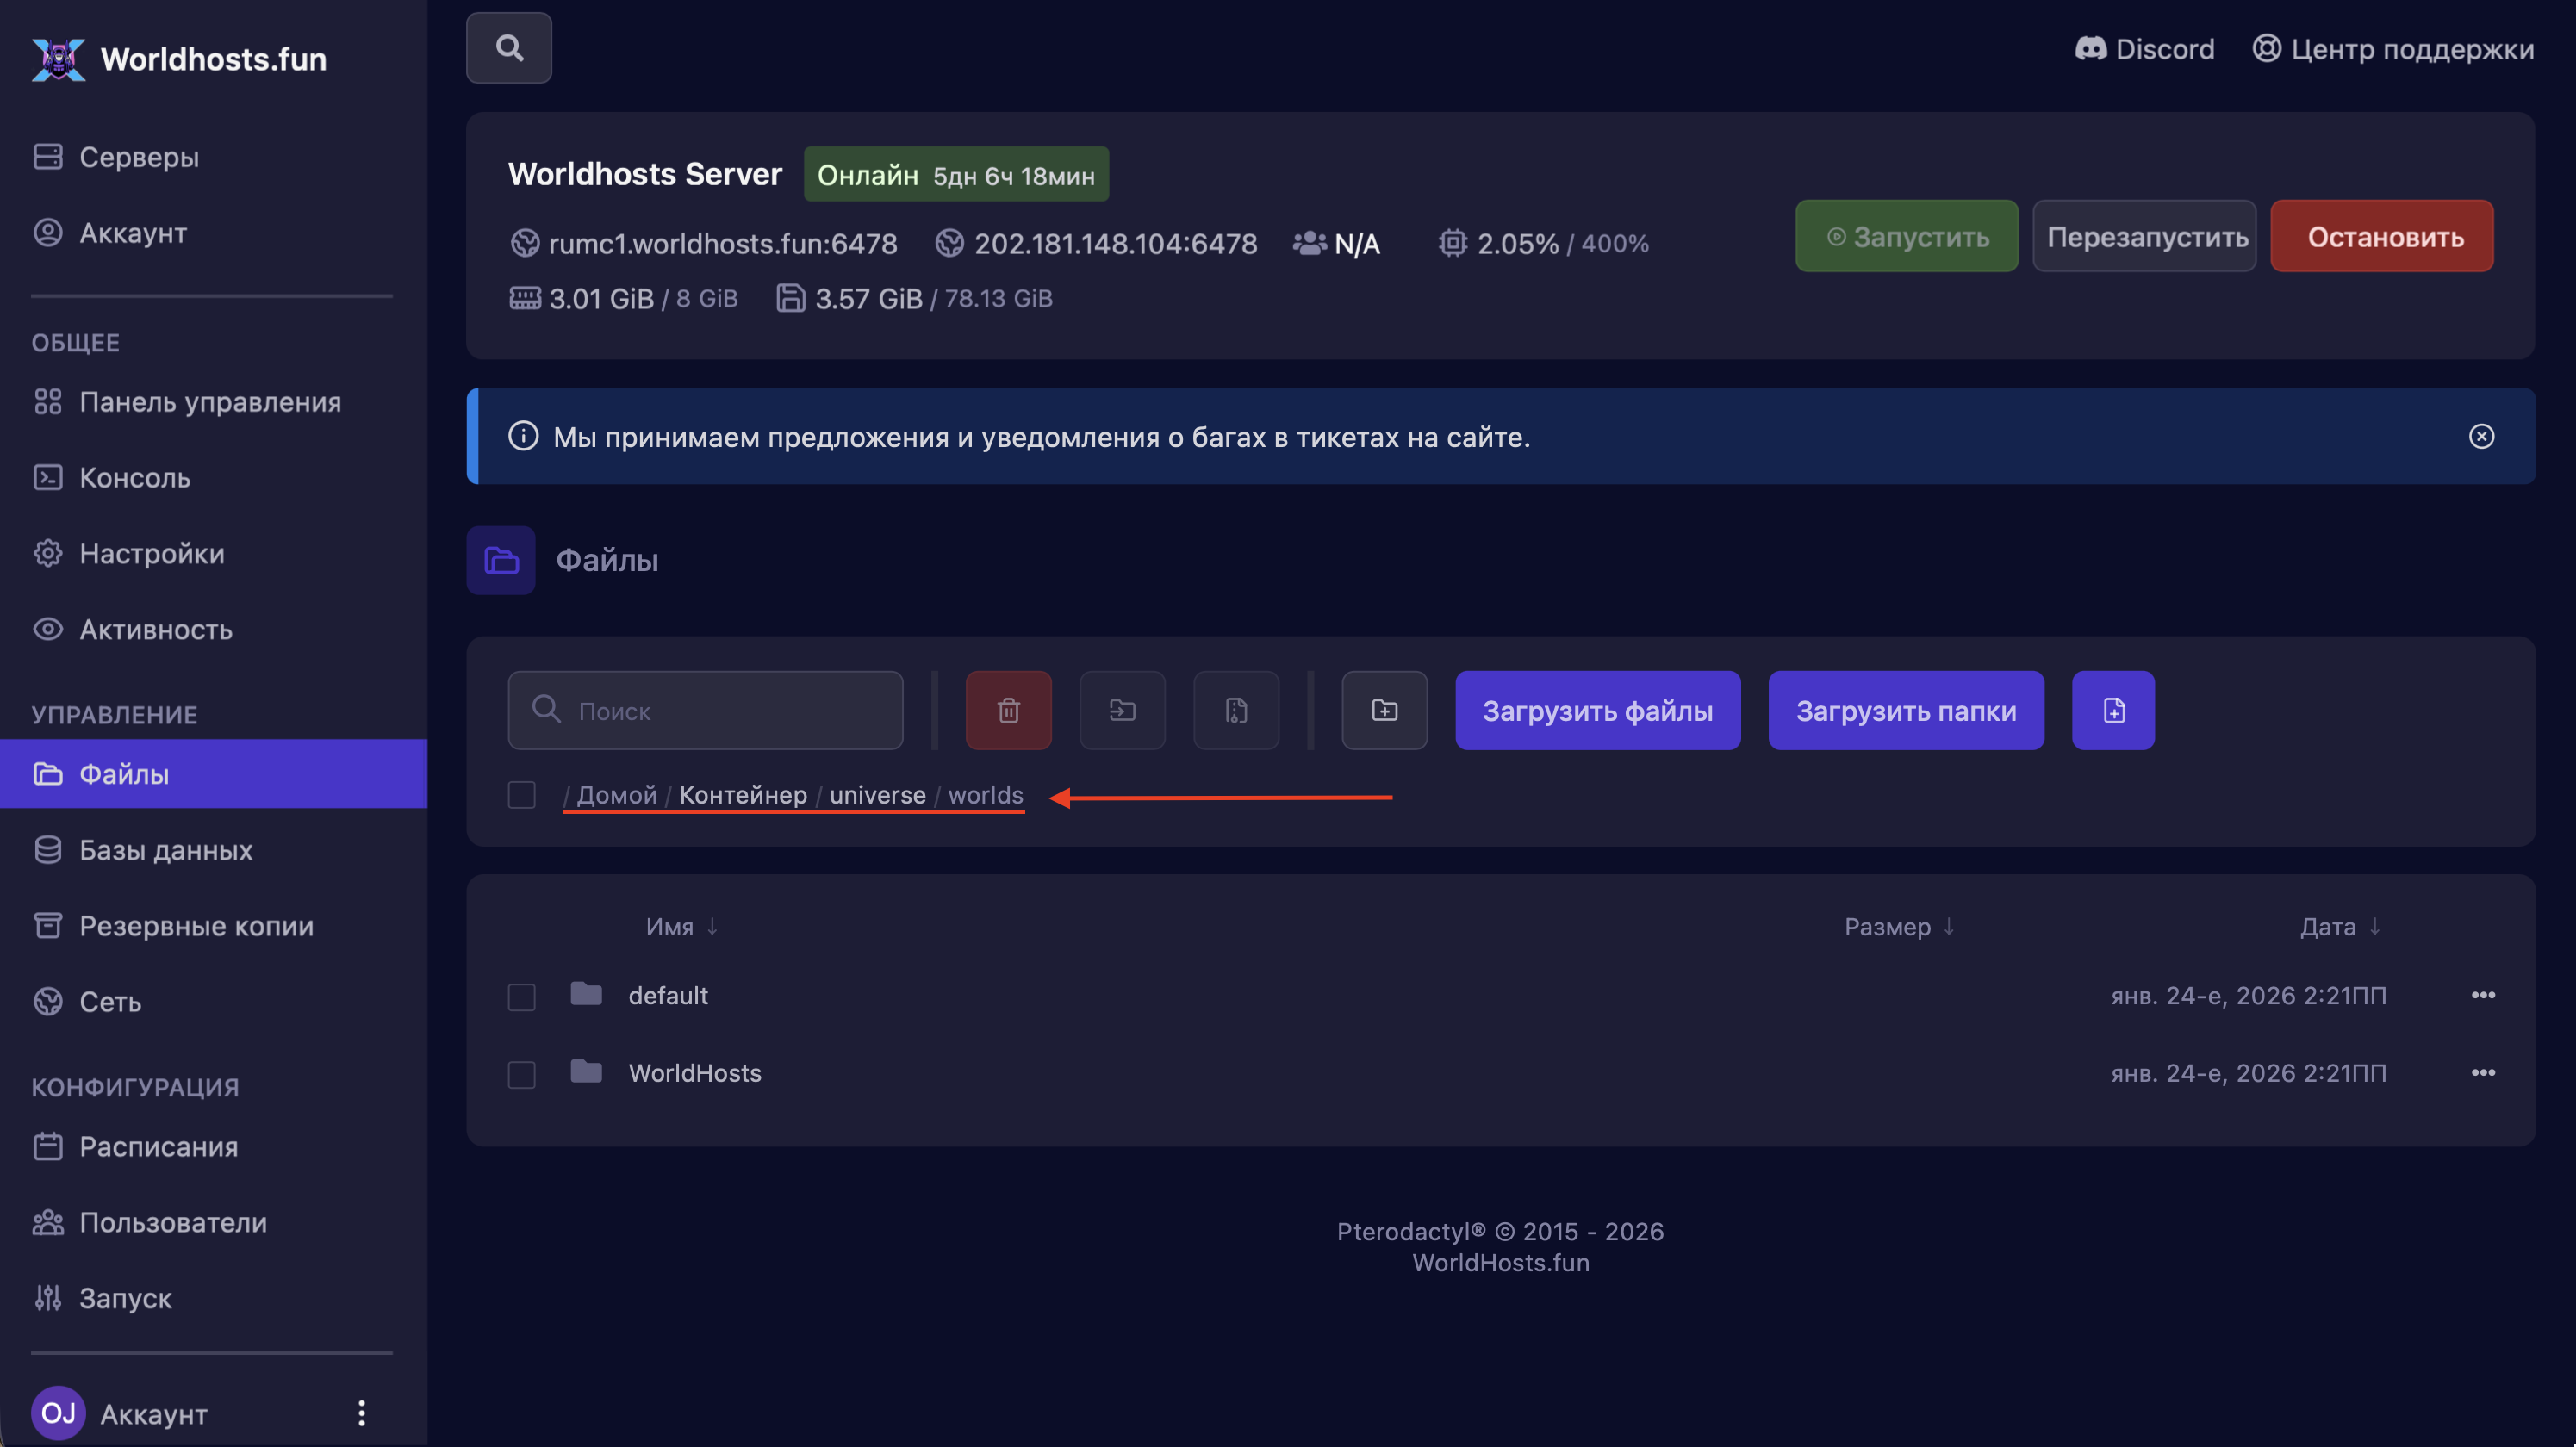Open the options menu for default folder
Viewport: 2576px width, 1447px height.
[x=2483, y=995]
